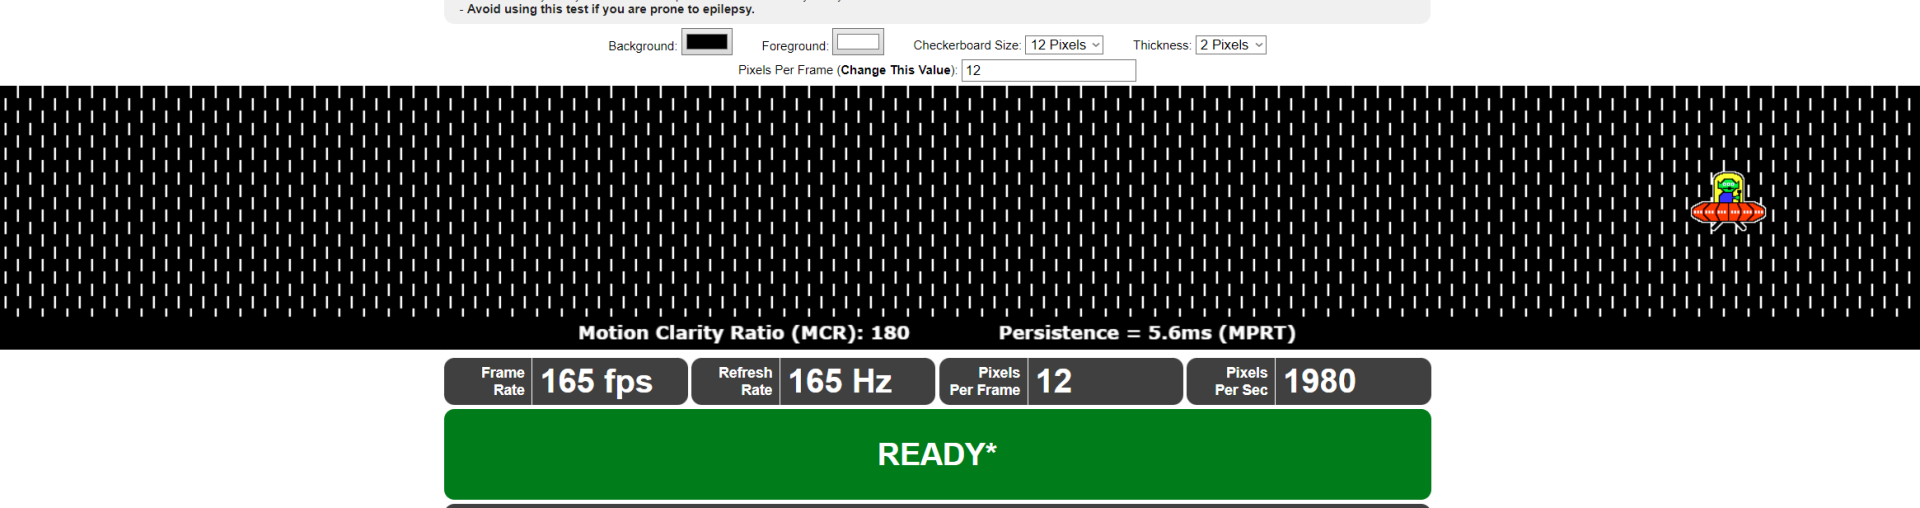Expand the Thickness dropdown
This screenshot has width=1920, height=508.
tap(1231, 45)
